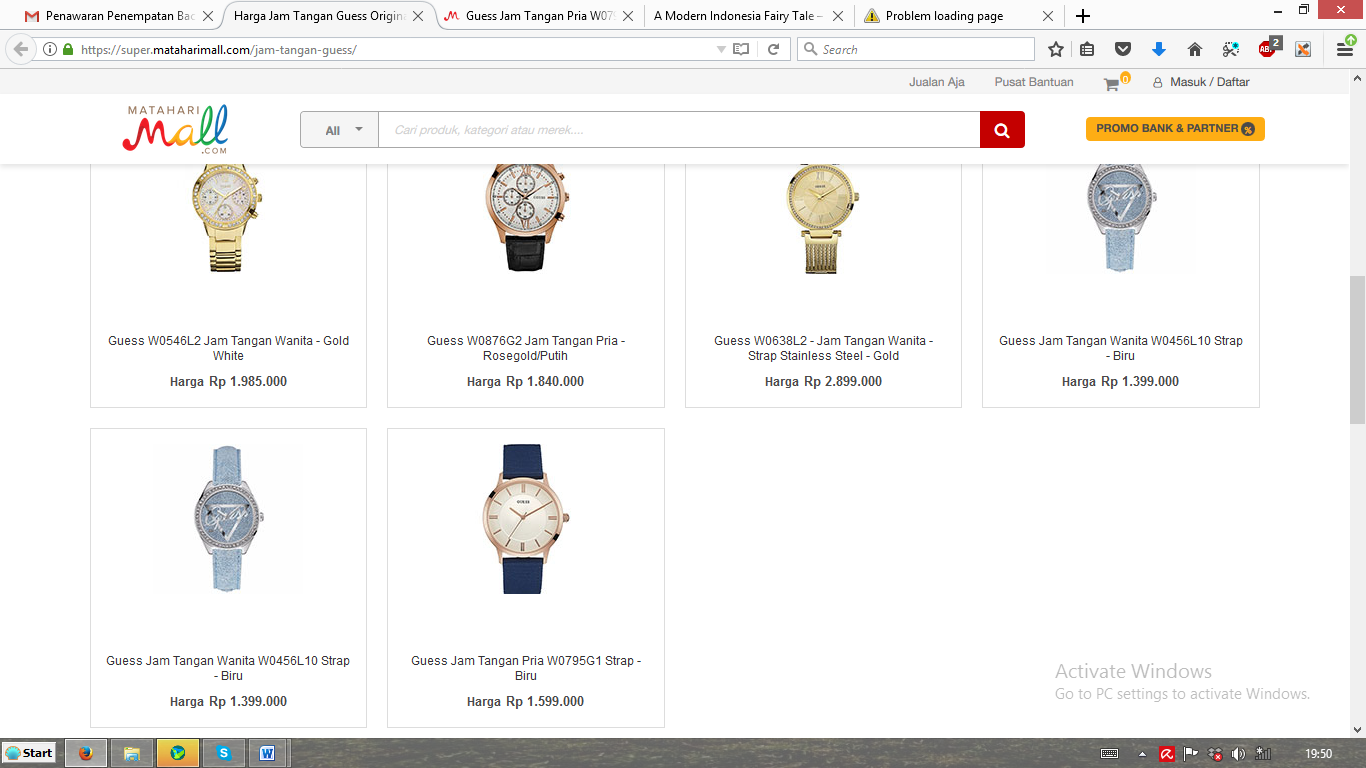Open Firefox hamburger menu
This screenshot has height=768, width=1366.
tap(1345, 49)
